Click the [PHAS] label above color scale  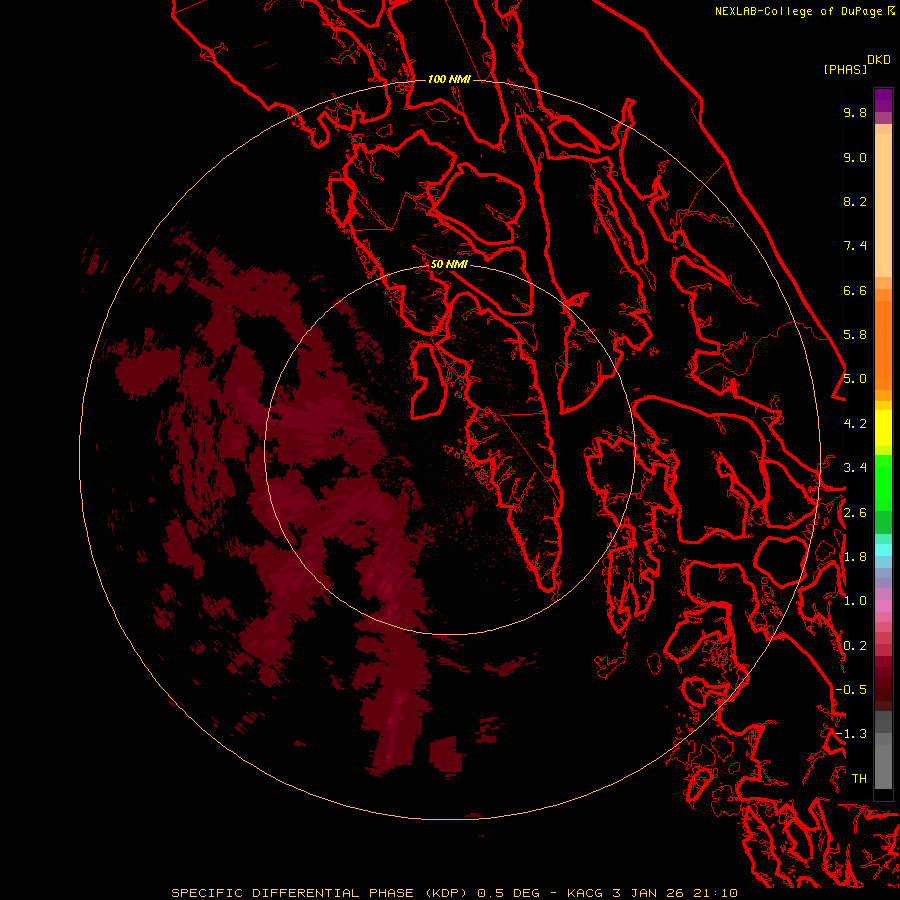pos(845,70)
